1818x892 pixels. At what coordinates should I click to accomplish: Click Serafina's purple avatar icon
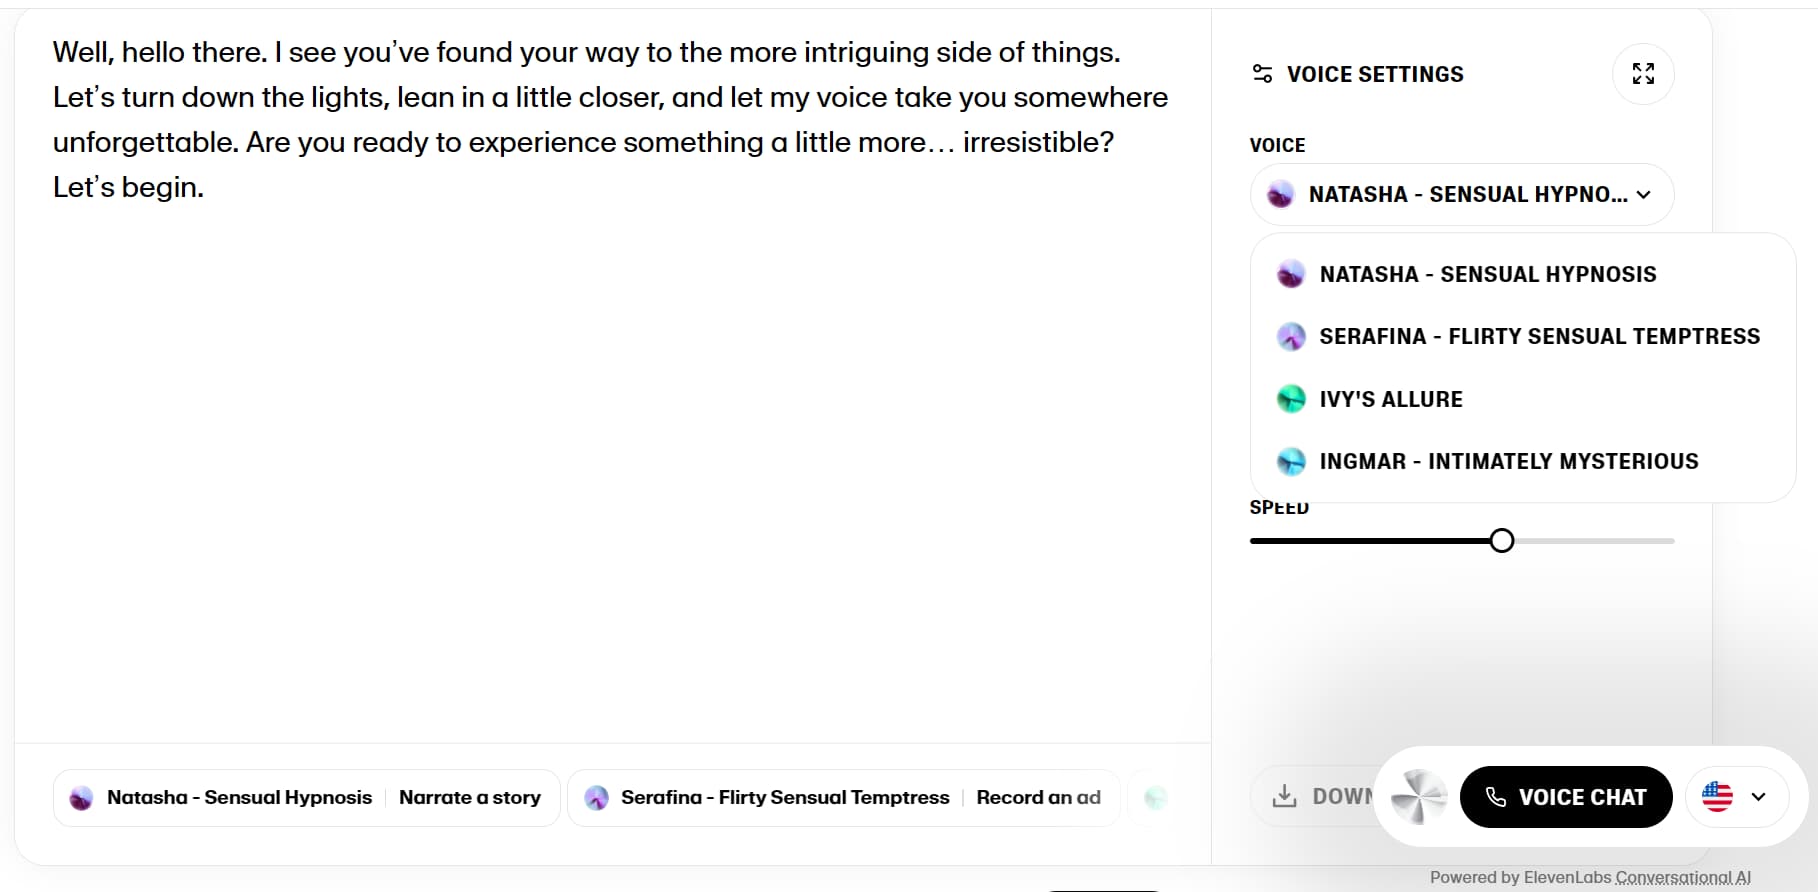point(1291,336)
